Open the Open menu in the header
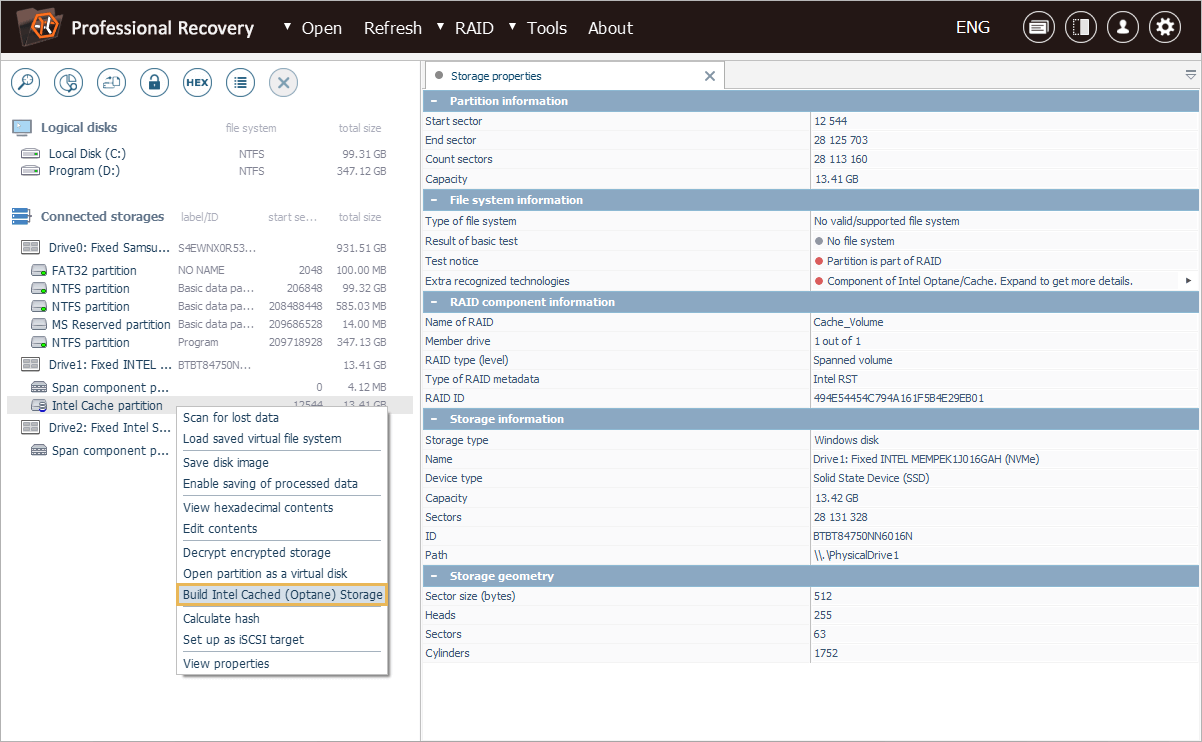The height and width of the screenshot is (742, 1202). coord(322,28)
